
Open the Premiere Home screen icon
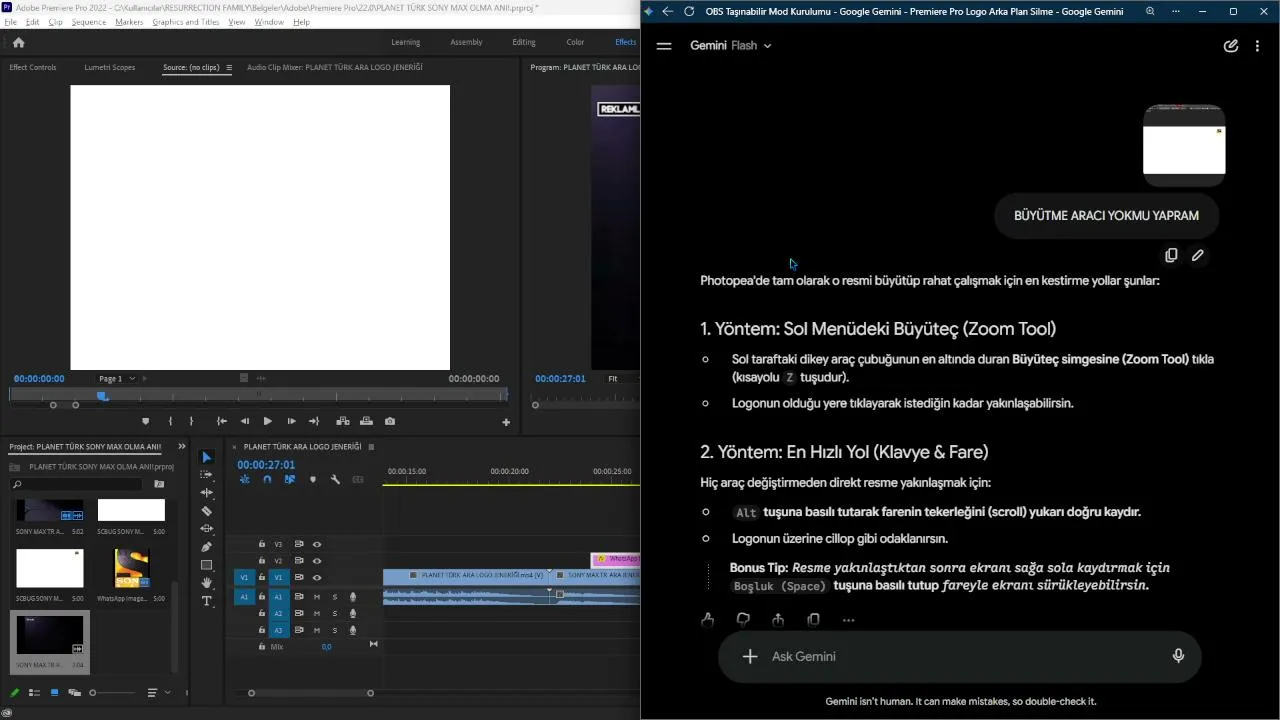[18, 42]
